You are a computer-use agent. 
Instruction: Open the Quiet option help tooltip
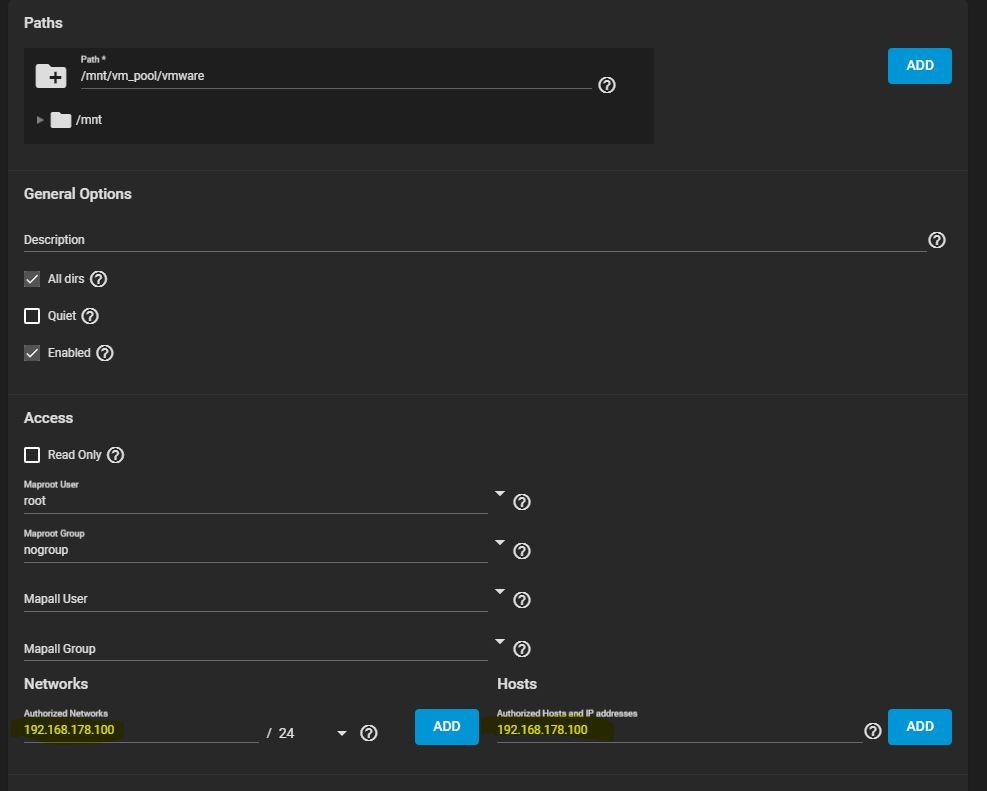point(90,316)
